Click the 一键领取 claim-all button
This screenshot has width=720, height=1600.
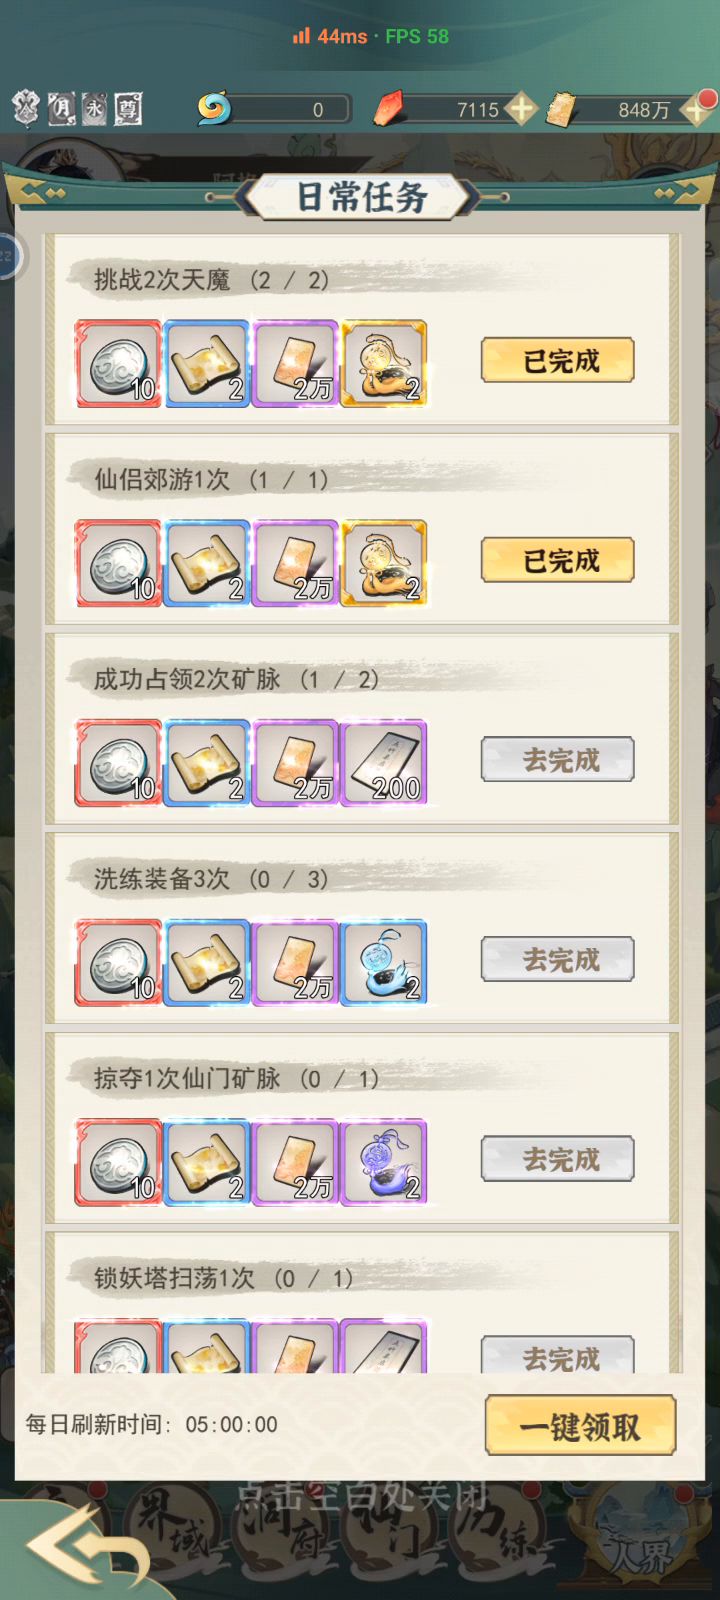(580, 1426)
